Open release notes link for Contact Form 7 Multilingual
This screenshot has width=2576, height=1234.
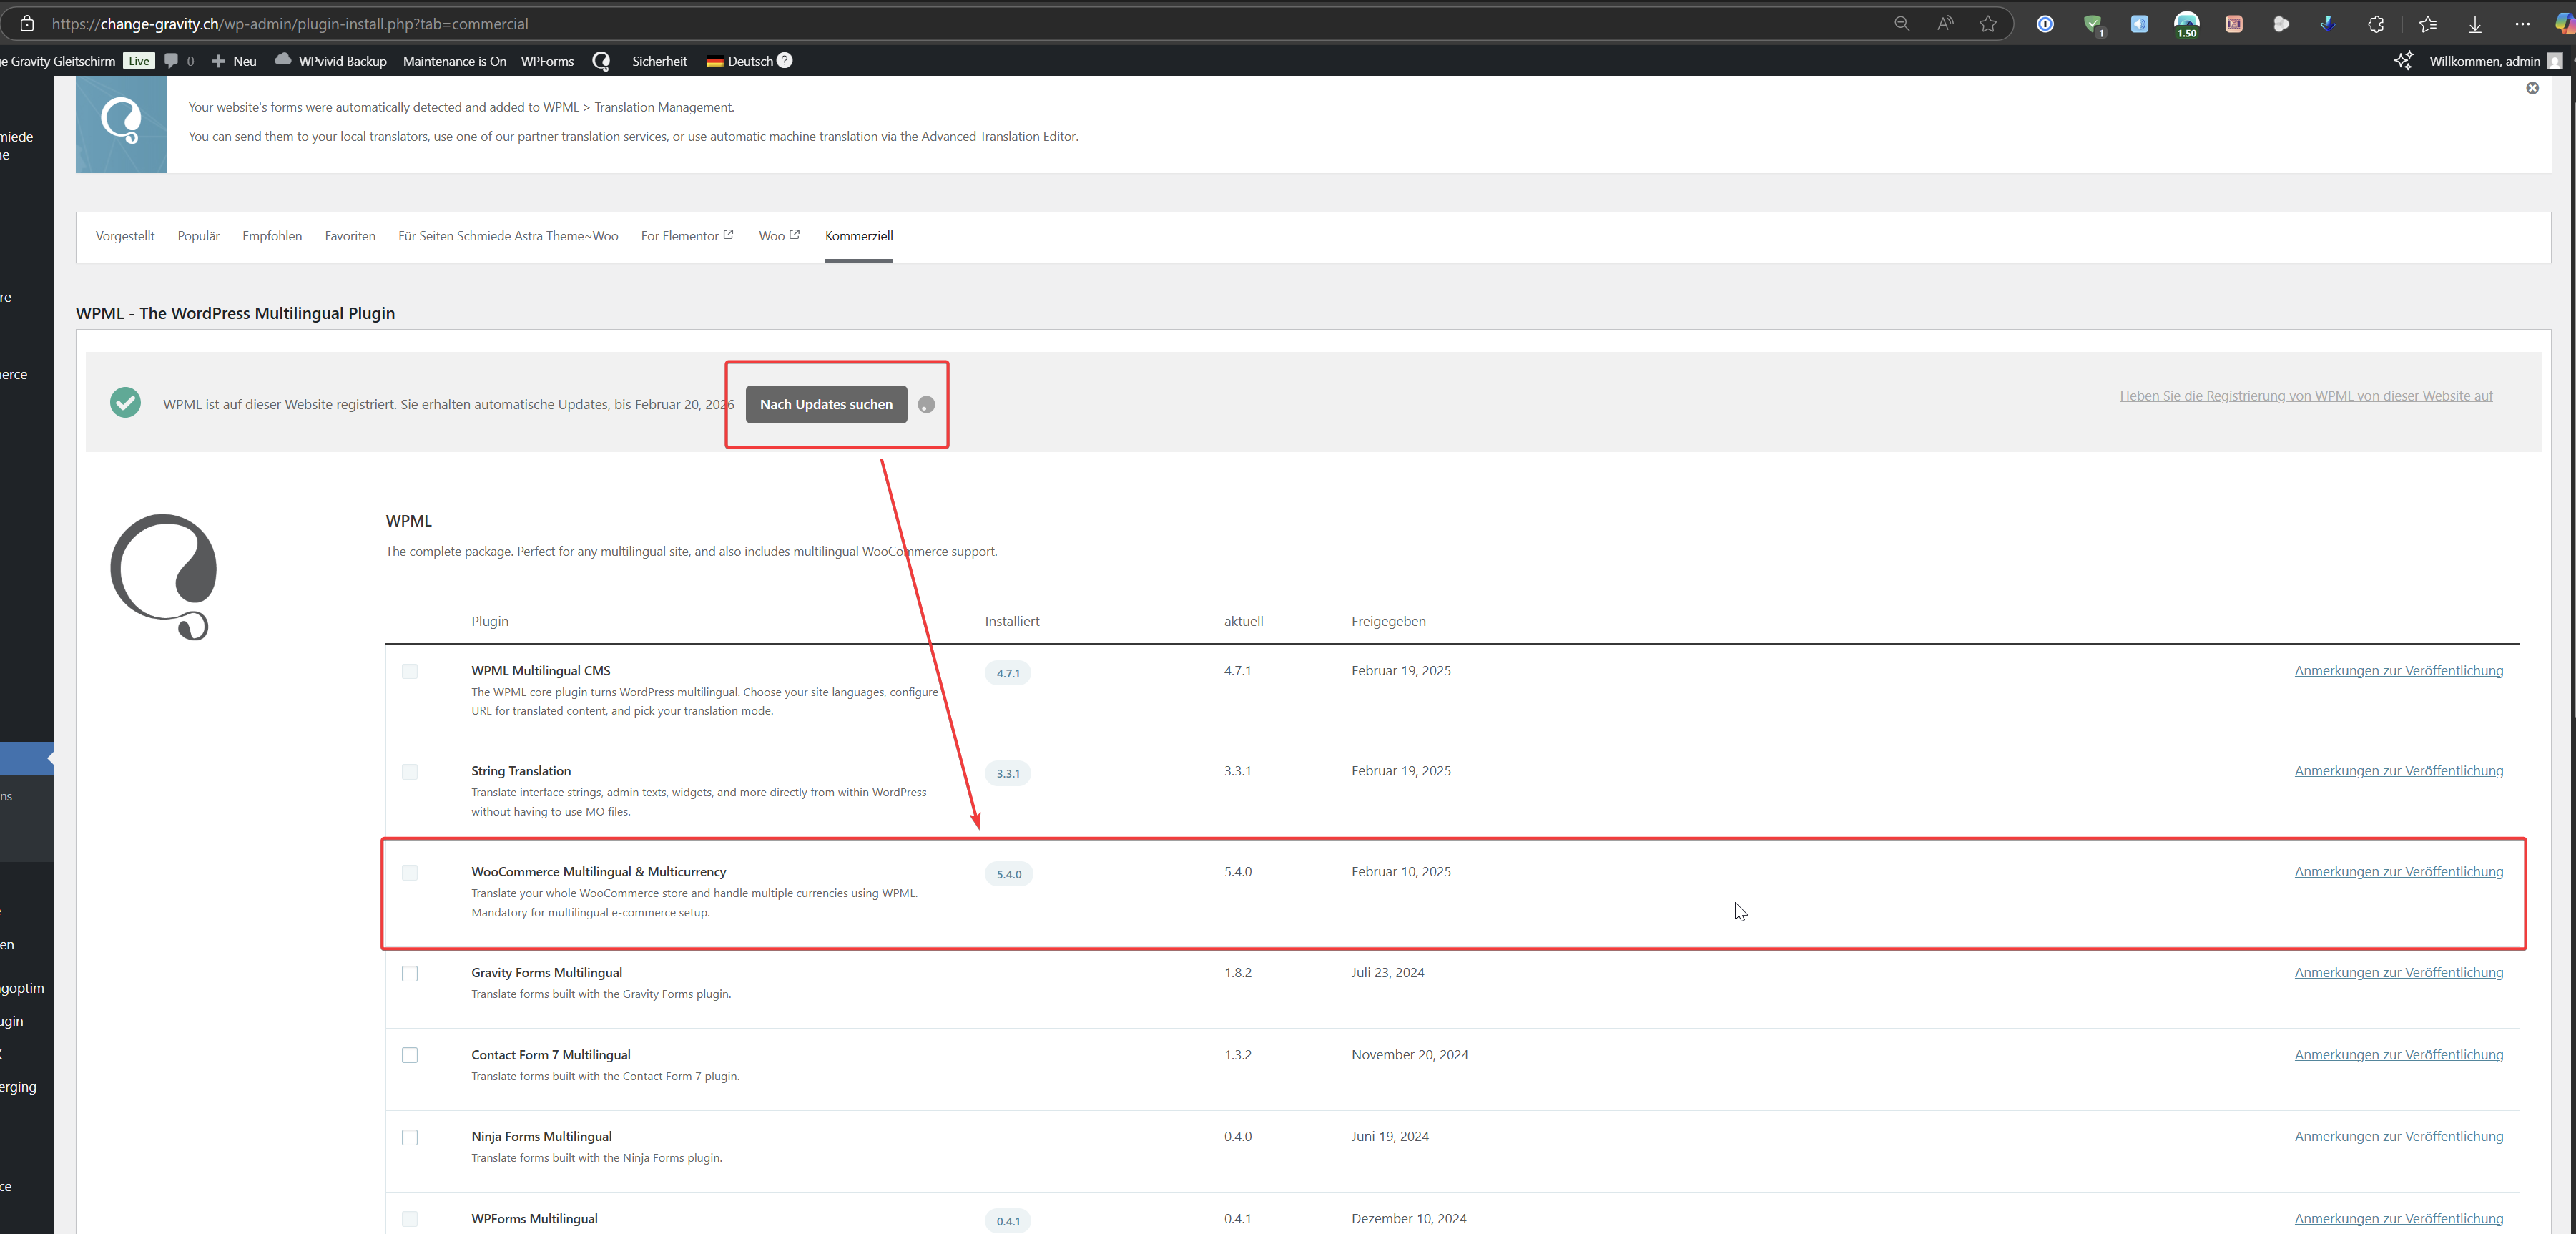click(x=2398, y=1055)
